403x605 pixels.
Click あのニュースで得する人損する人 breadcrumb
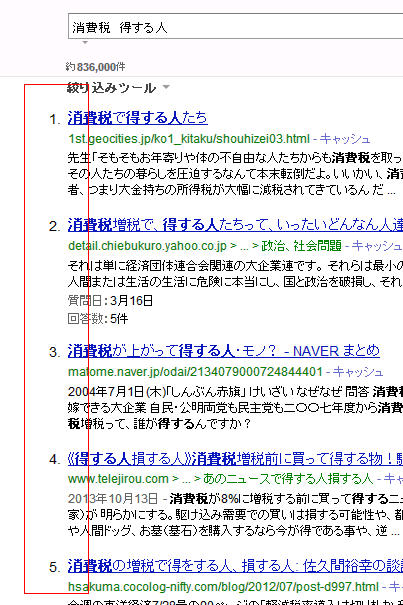(288, 479)
